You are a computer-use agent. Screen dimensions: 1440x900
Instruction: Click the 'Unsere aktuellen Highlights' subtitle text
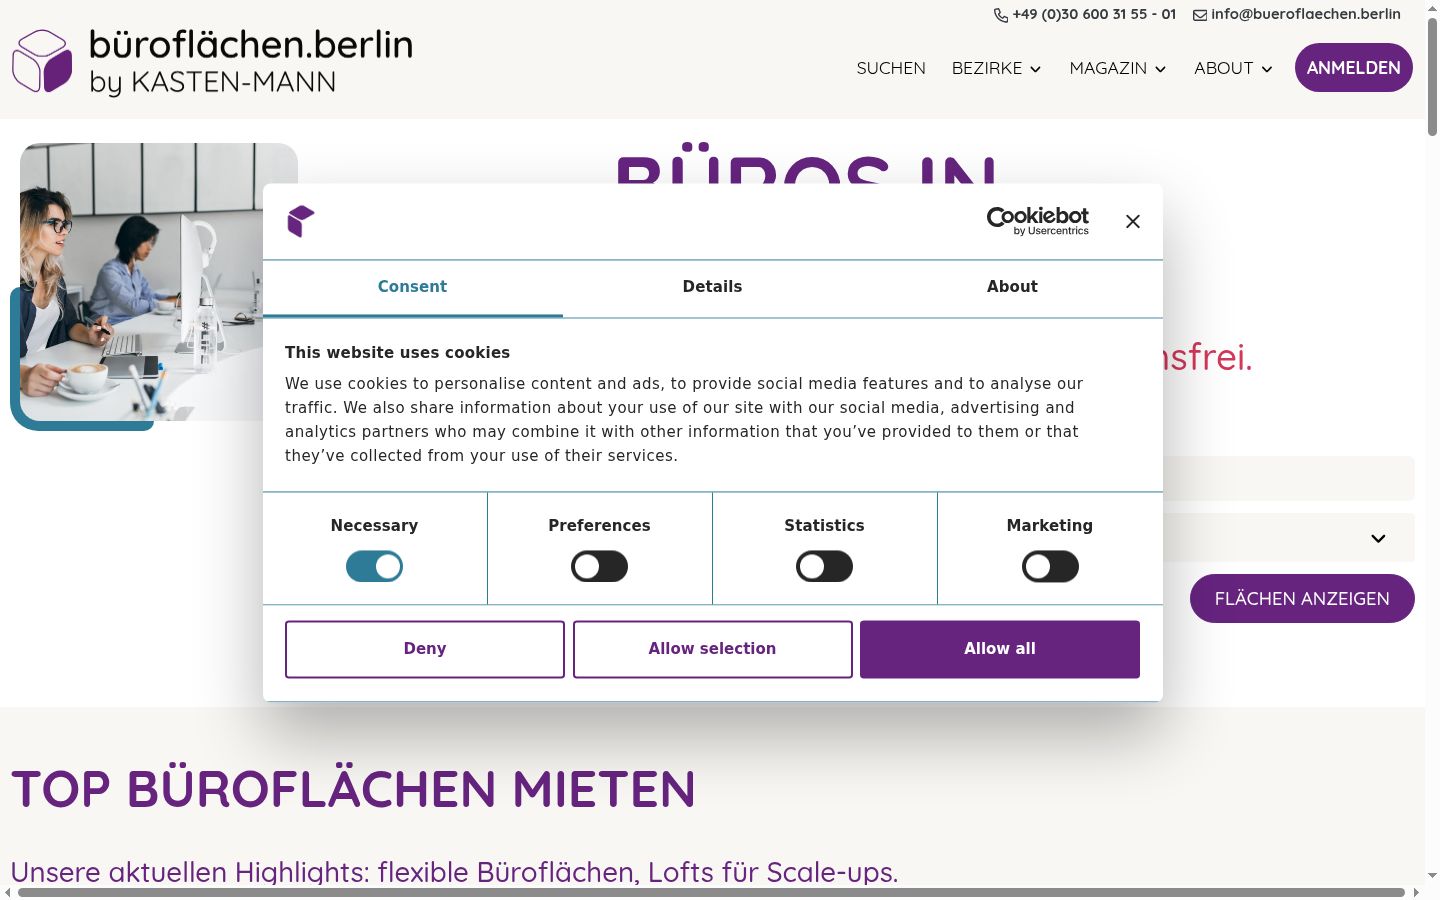(x=454, y=872)
